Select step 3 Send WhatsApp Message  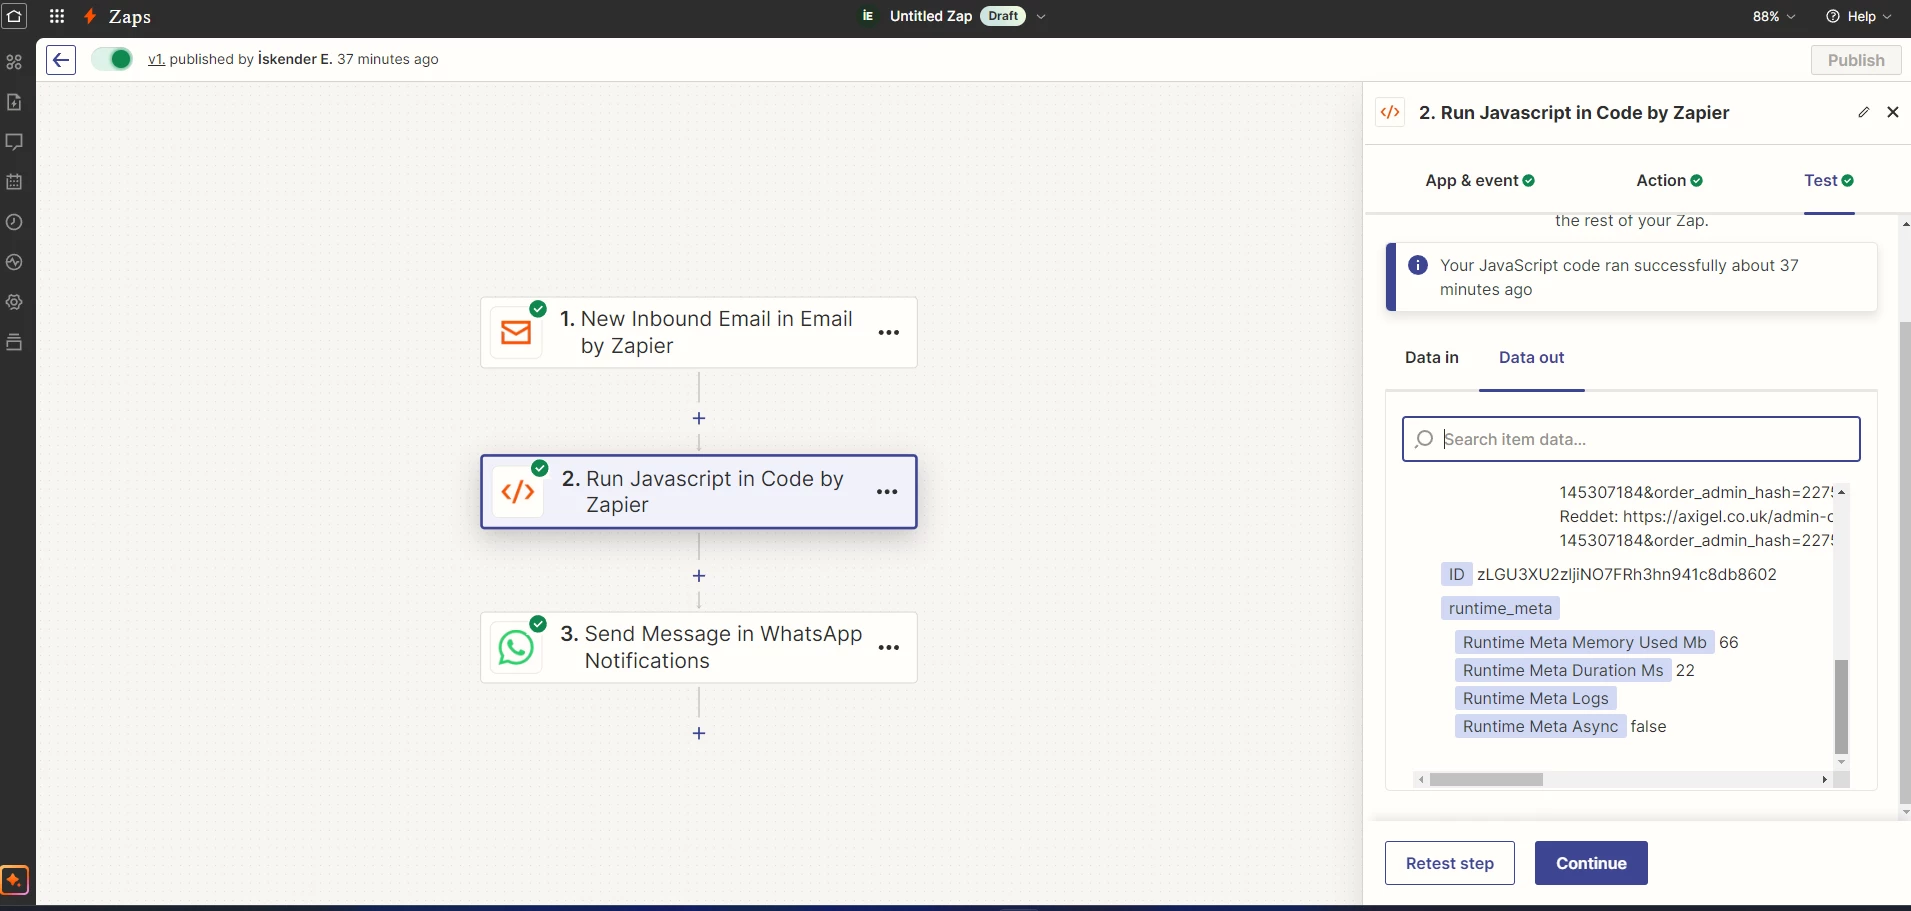pyautogui.click(x=699, y=647)
